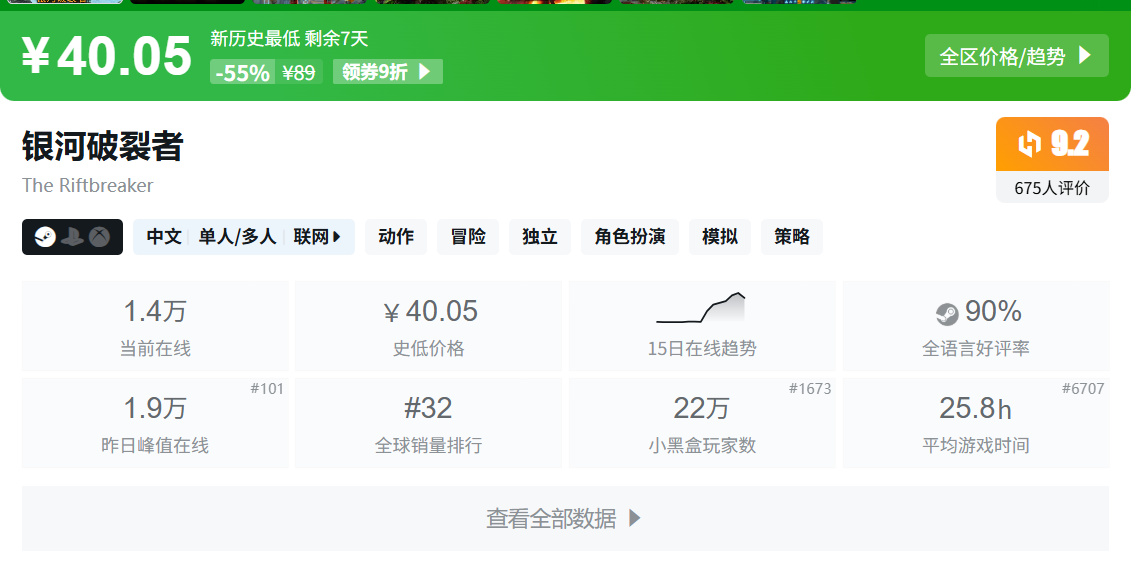Click the 昨日峰值在线 1.9万 stat

(155, 423)
